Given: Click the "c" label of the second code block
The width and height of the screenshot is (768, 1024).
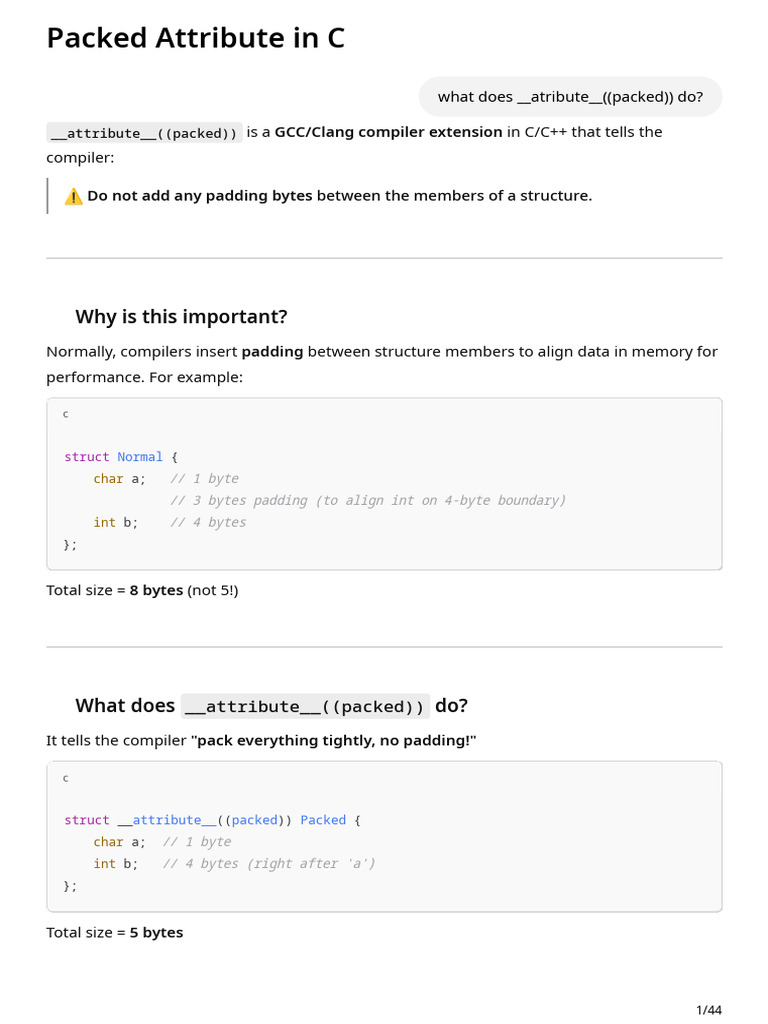Looking at the screenshot, I should coord(66,778).
